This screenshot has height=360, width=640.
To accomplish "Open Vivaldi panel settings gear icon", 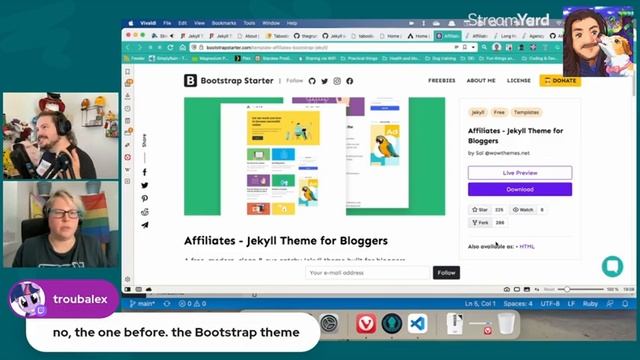I will coord(128,279).
